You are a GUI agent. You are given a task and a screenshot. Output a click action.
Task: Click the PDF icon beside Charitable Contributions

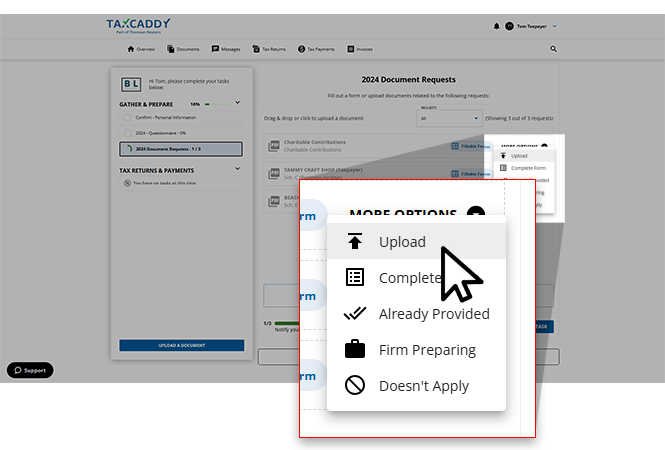[274, 146]
